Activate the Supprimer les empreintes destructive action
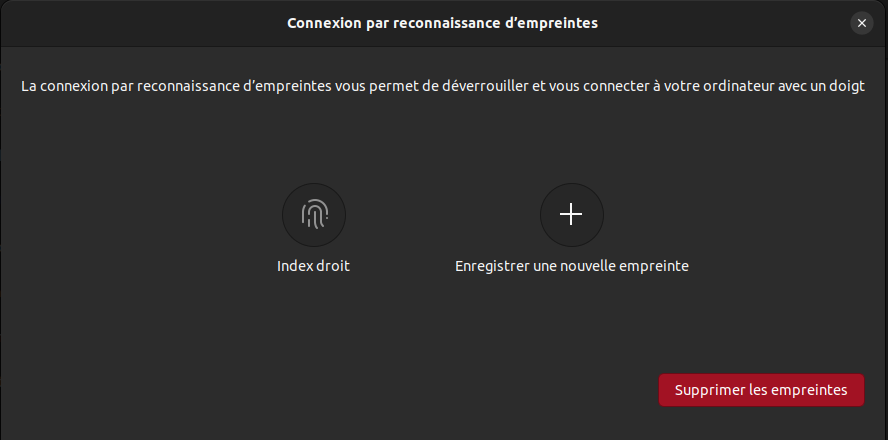This screenshot has width=888, height=440. click(x=761, y=390)
